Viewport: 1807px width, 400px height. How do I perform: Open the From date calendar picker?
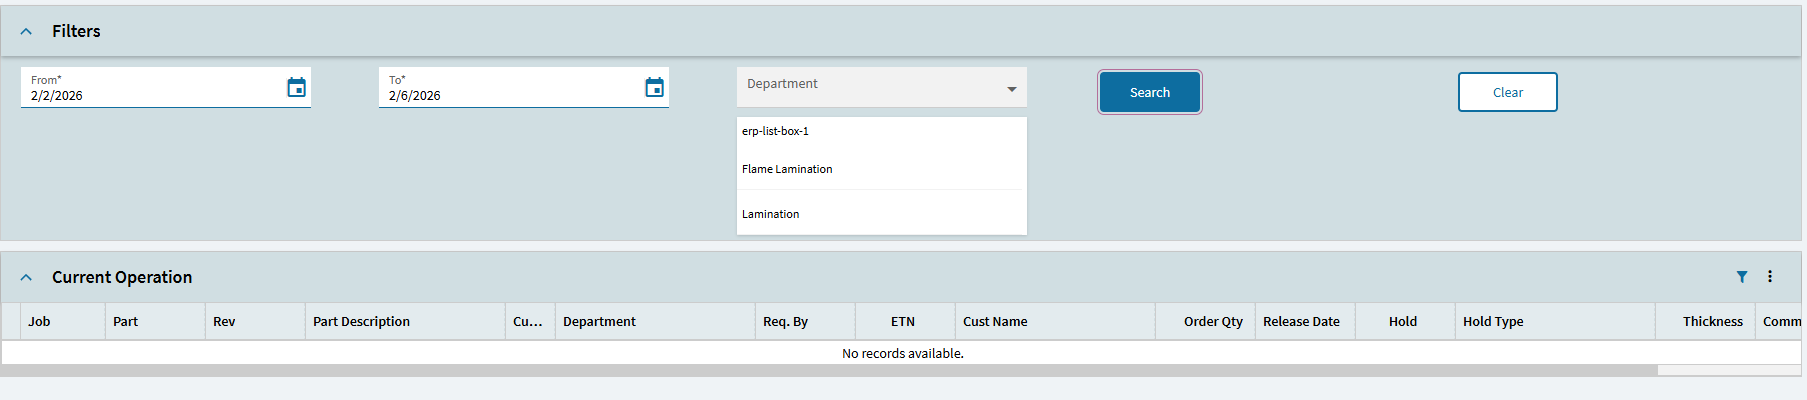tap(296, 88)
